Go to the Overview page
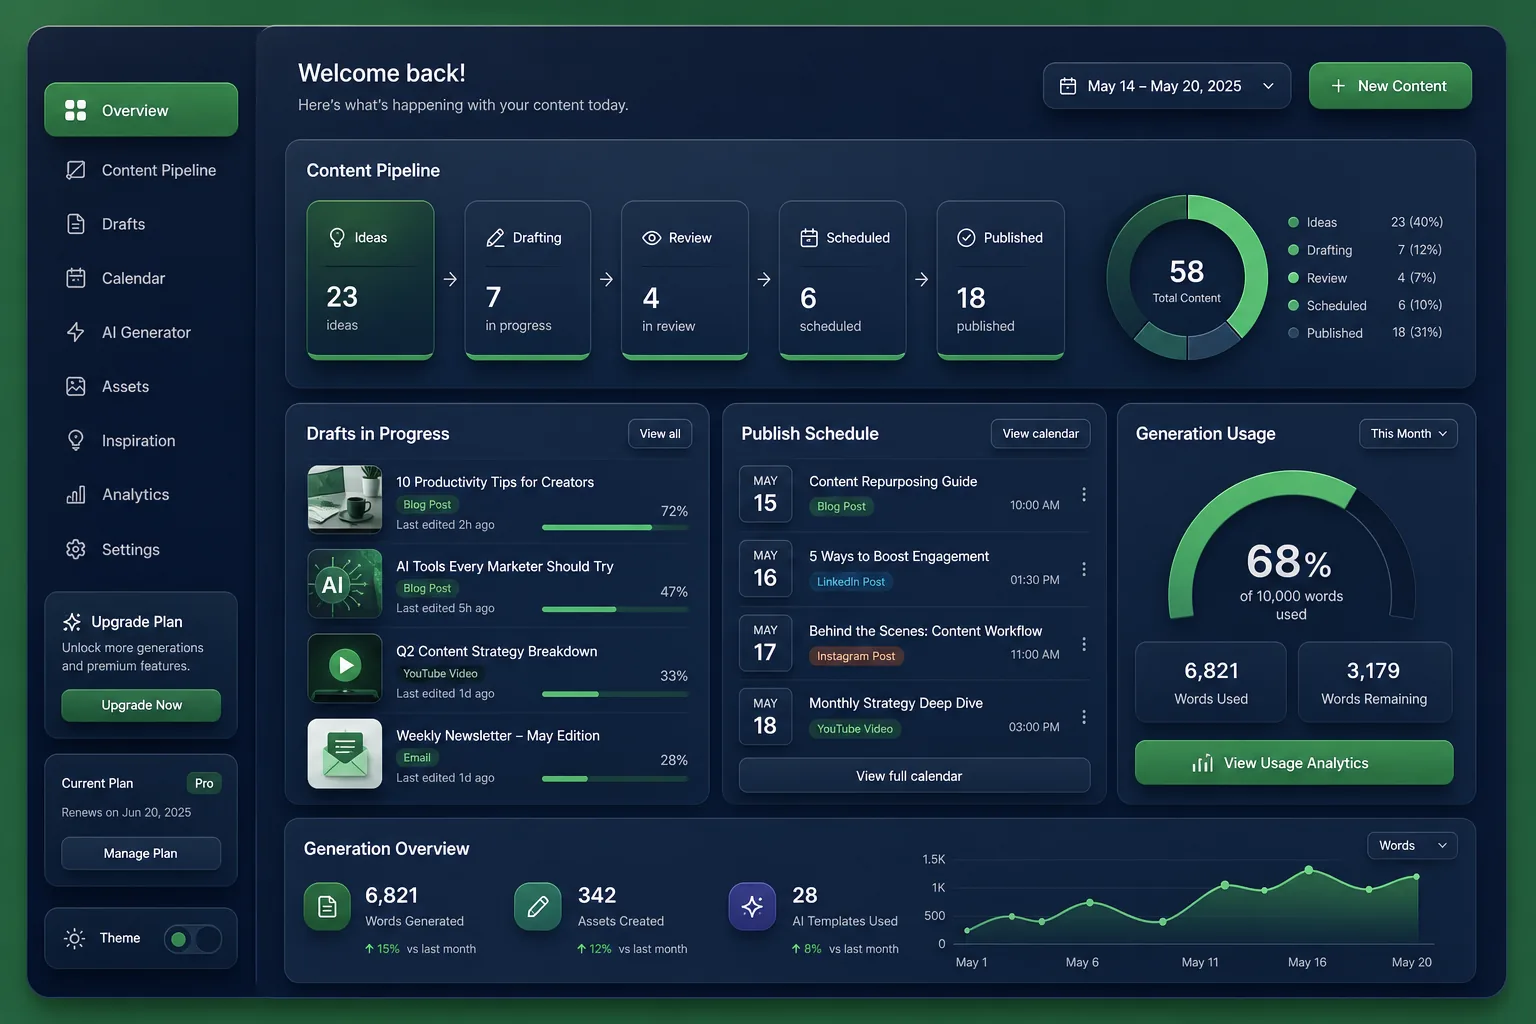Screen dimensions: 1536x1024 pyautogui.click(x=141, y=110)
